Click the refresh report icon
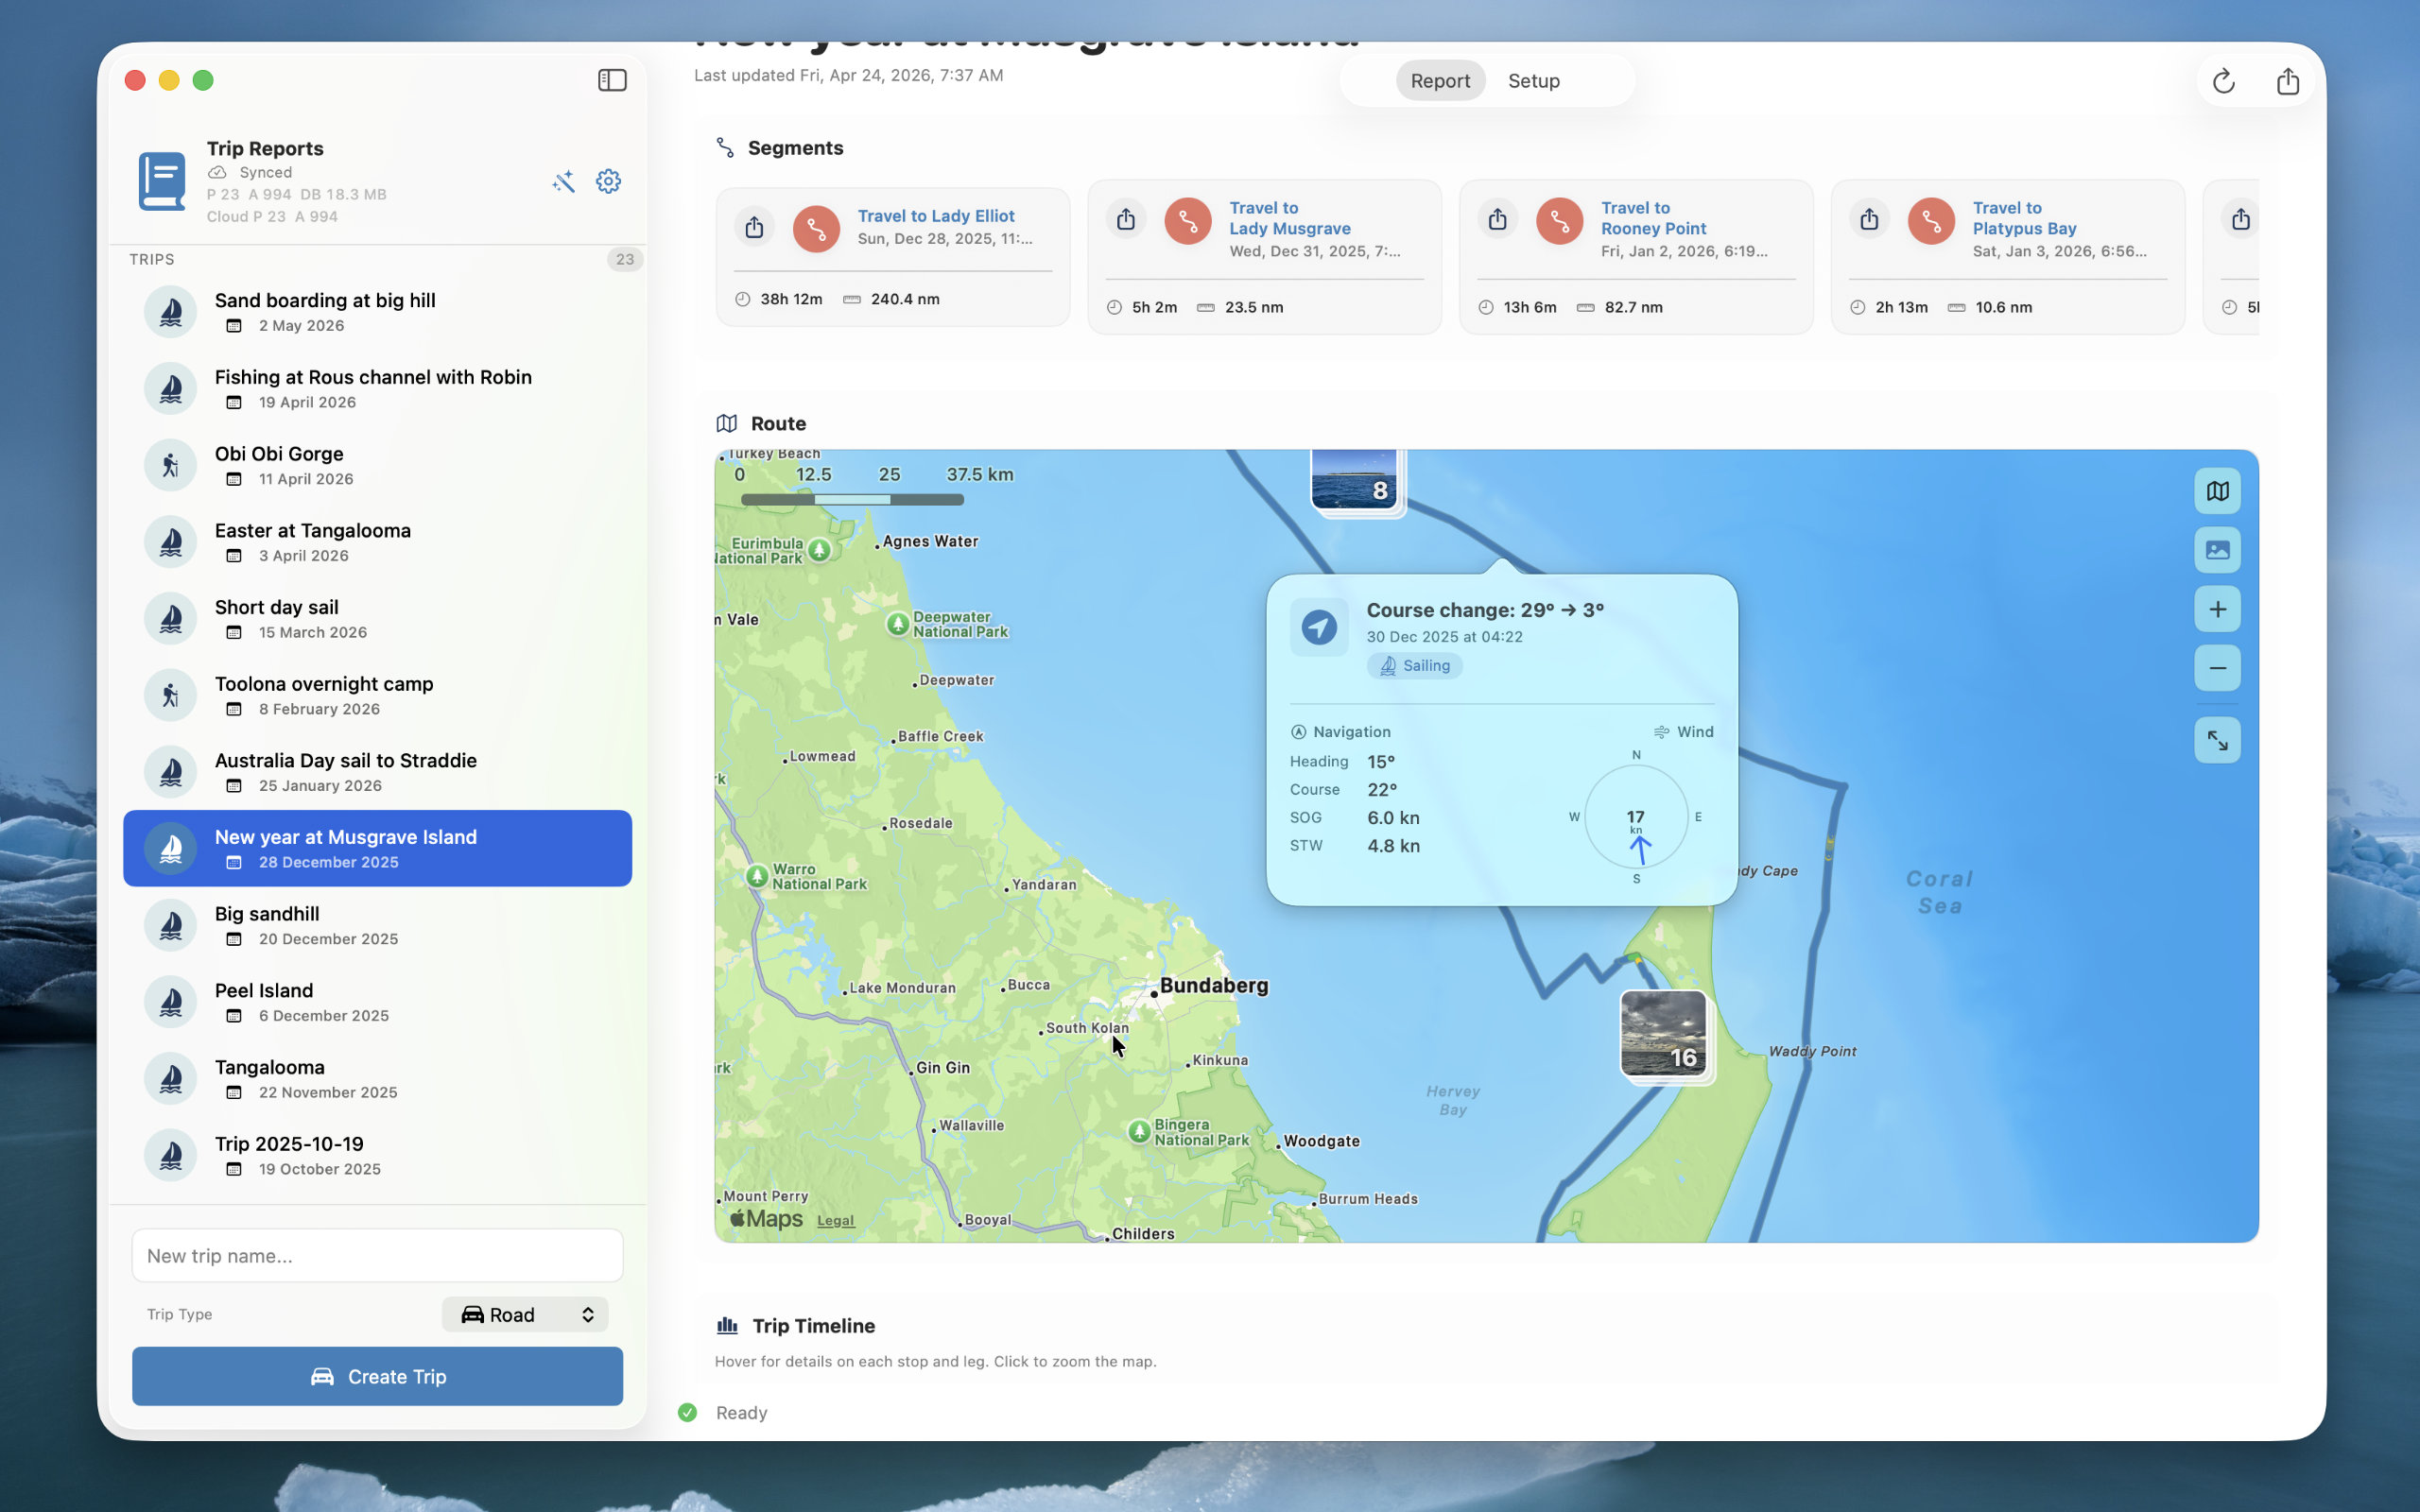 click(2223, 81)
